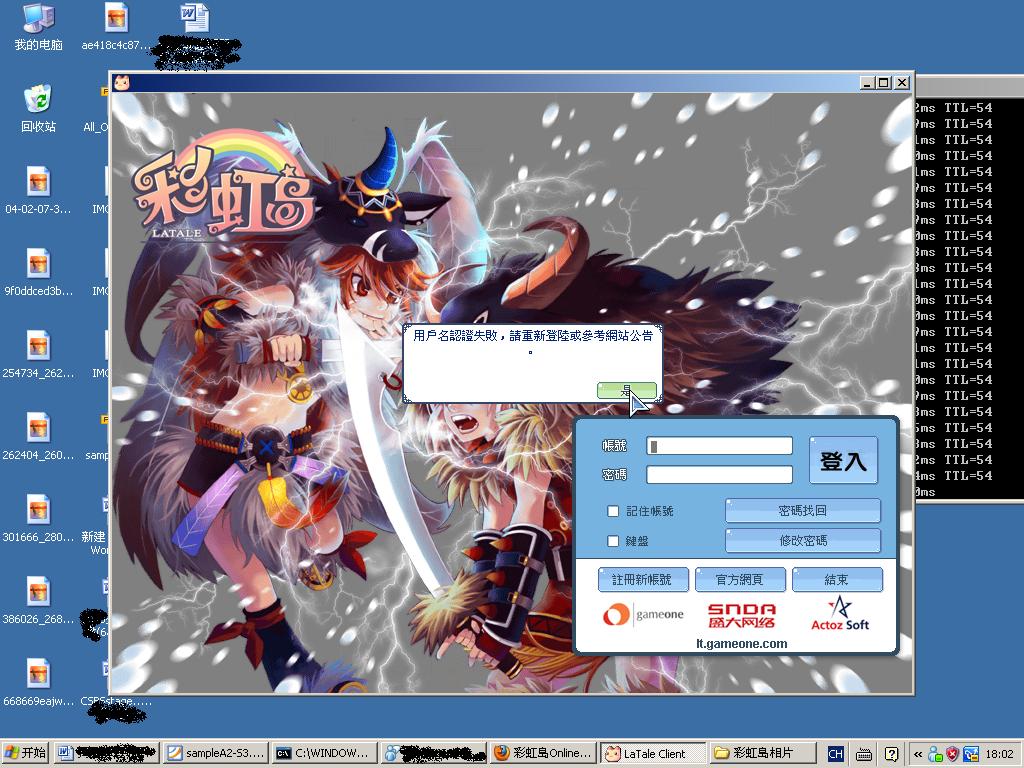1024x768 pixels.
Task: Click the Actoz Soft logo
Action: (840, 614)
